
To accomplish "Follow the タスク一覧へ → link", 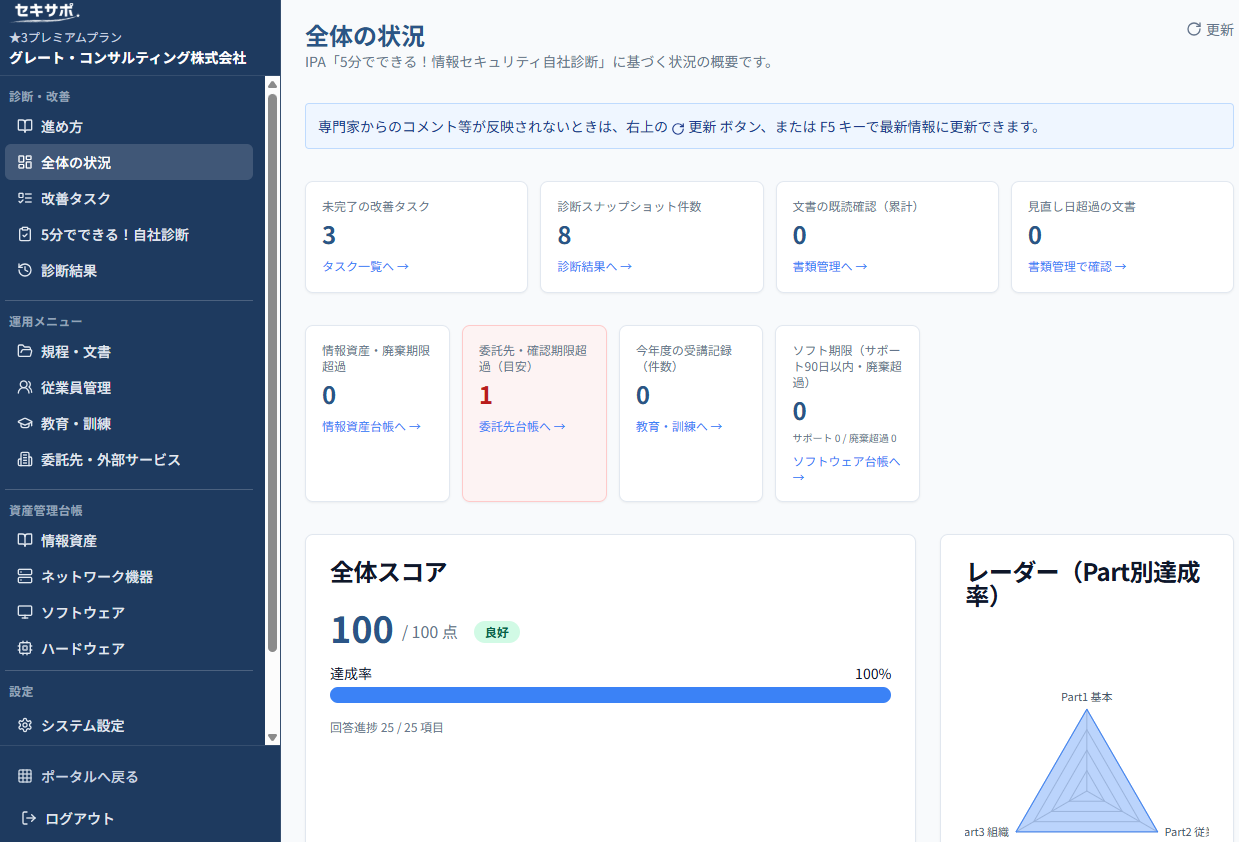I will [x=365, y=267].
